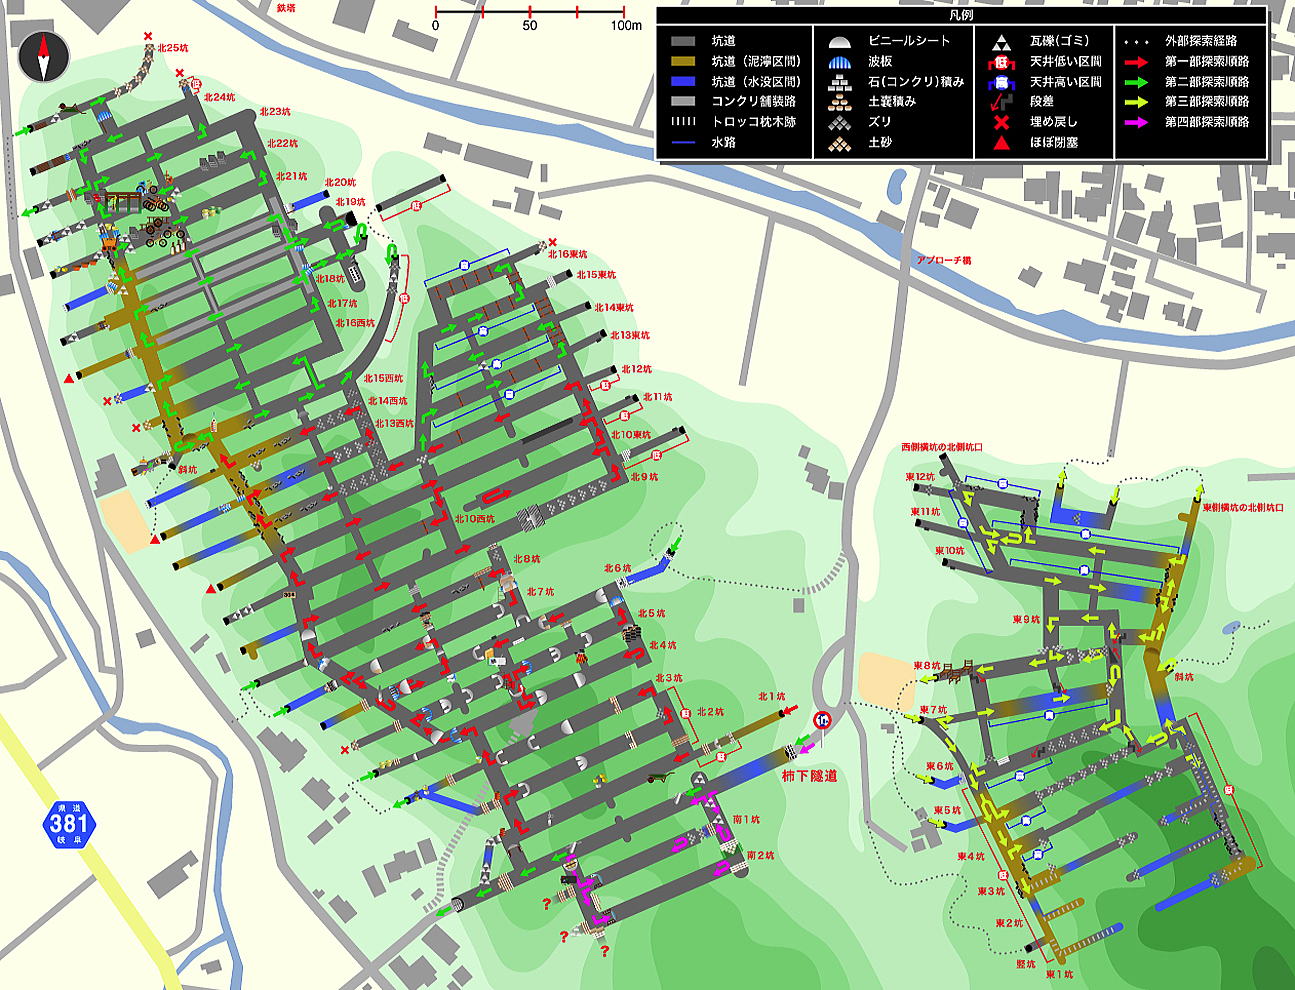This screenshot has height=990, width=1295.
Task: Click the 瓦礫(ゴミ) triangle pile legend icon
Action: (x=999, y=42)
